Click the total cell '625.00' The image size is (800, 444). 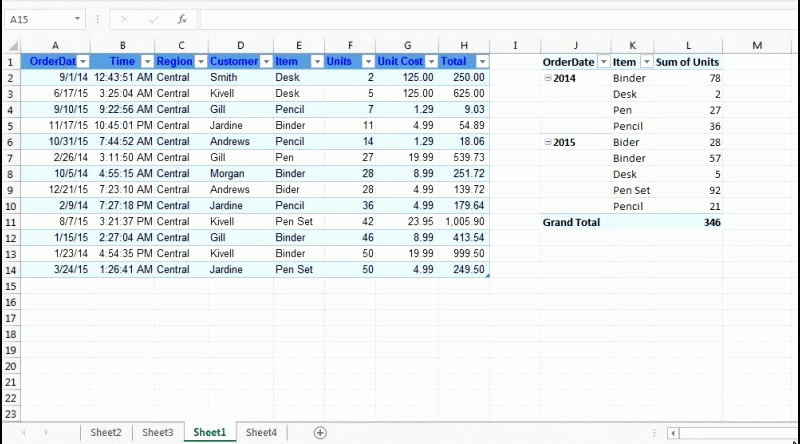click(464, 93)
